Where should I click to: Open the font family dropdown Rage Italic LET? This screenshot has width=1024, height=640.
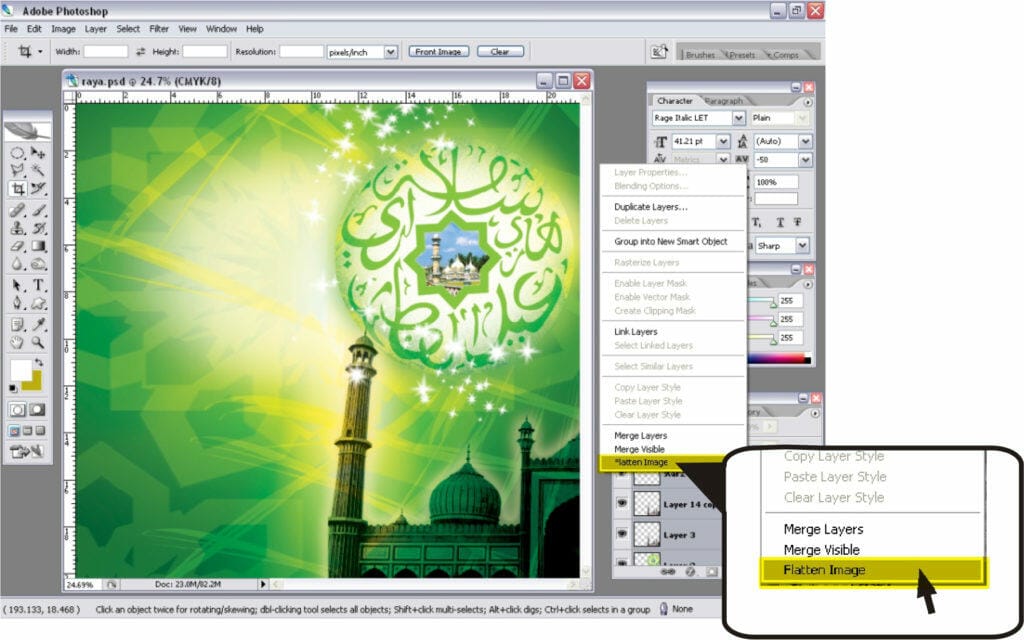[x=739, y=118]
